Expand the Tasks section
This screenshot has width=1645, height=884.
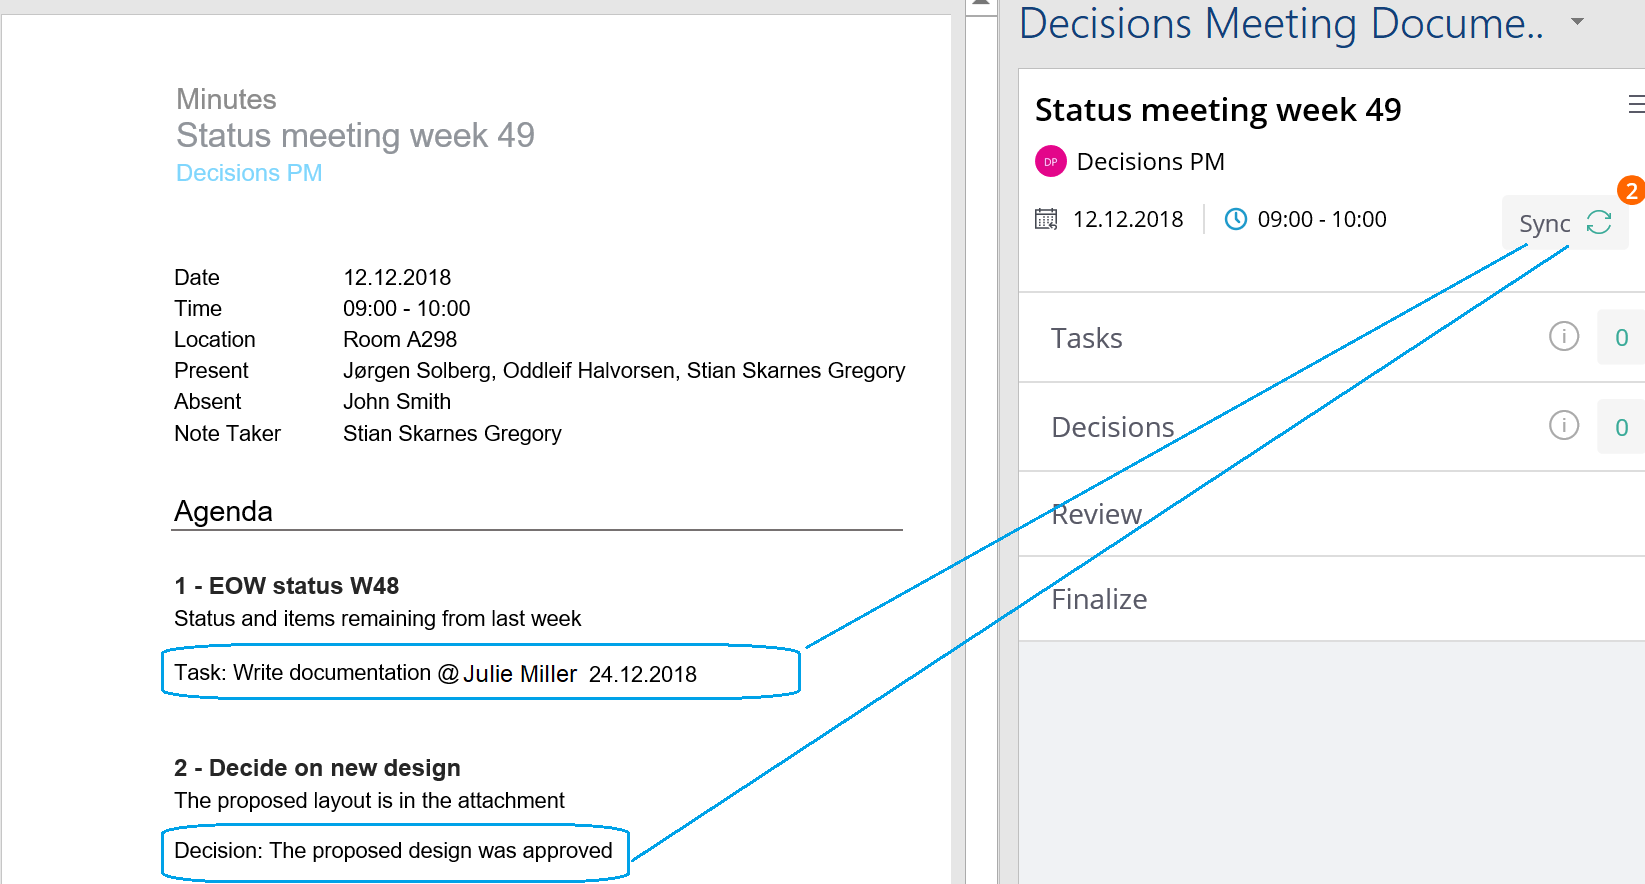(1332, 338)
